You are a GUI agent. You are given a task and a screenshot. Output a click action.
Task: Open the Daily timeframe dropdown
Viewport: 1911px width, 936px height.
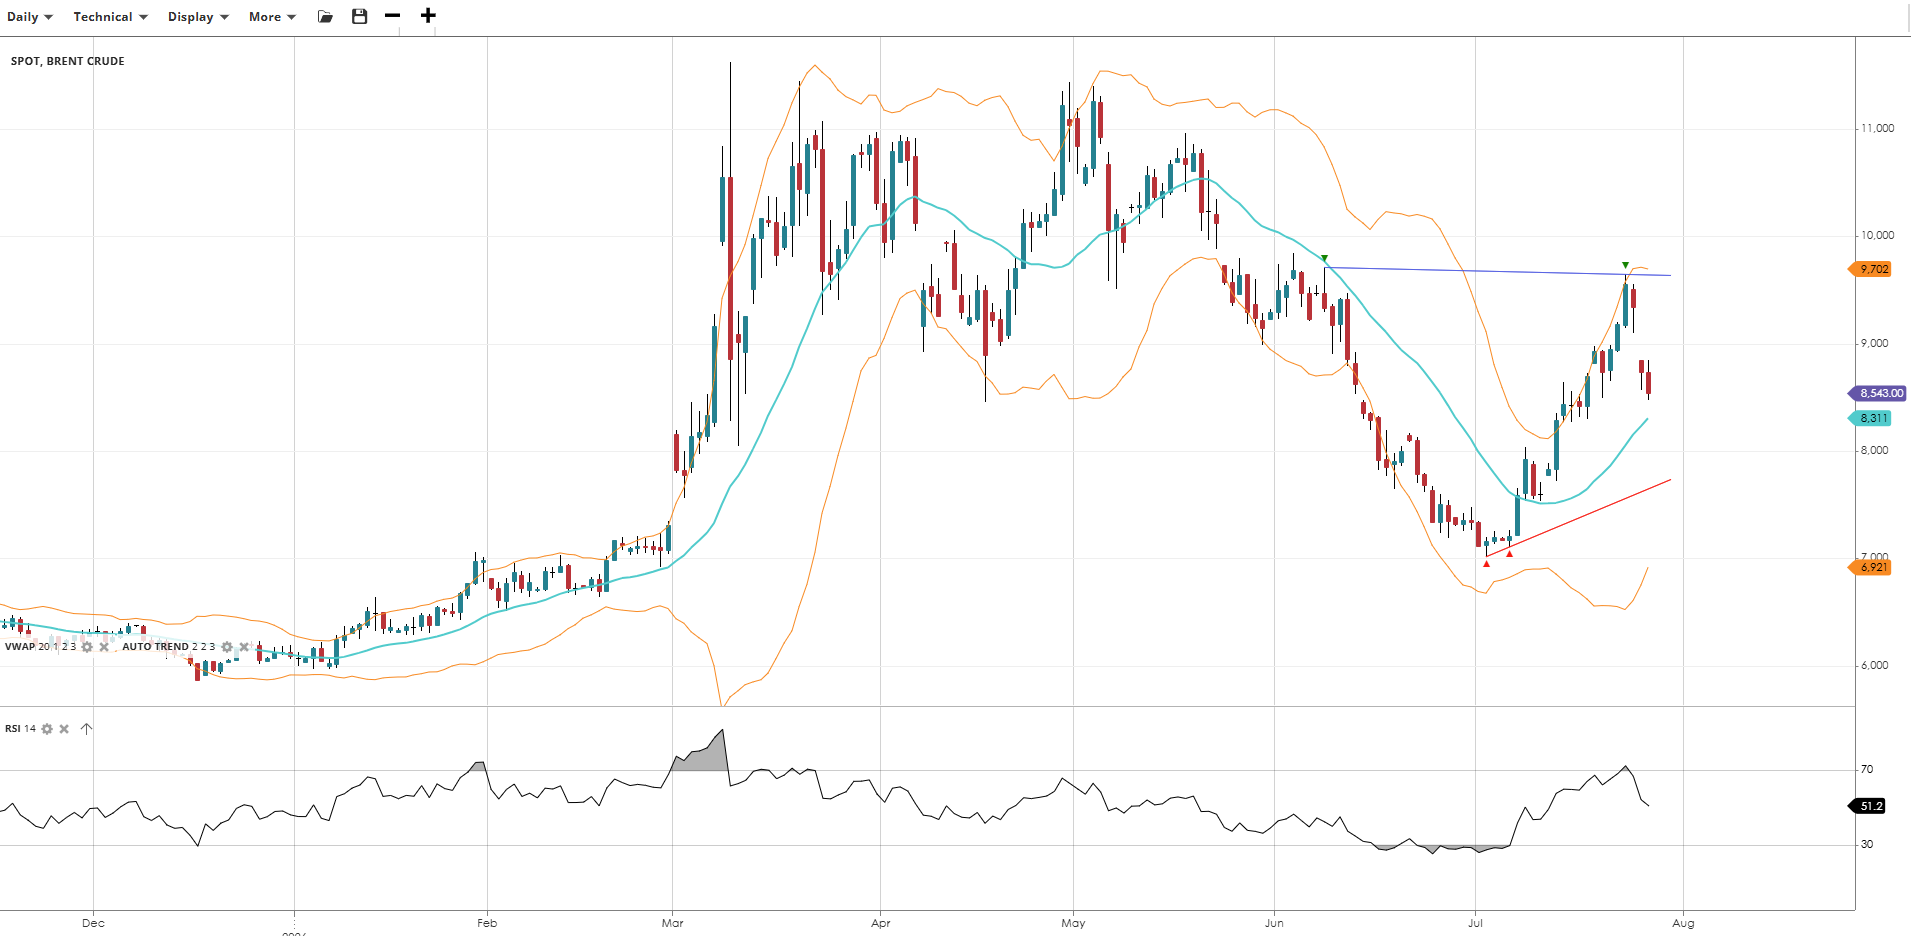point(30,17)
